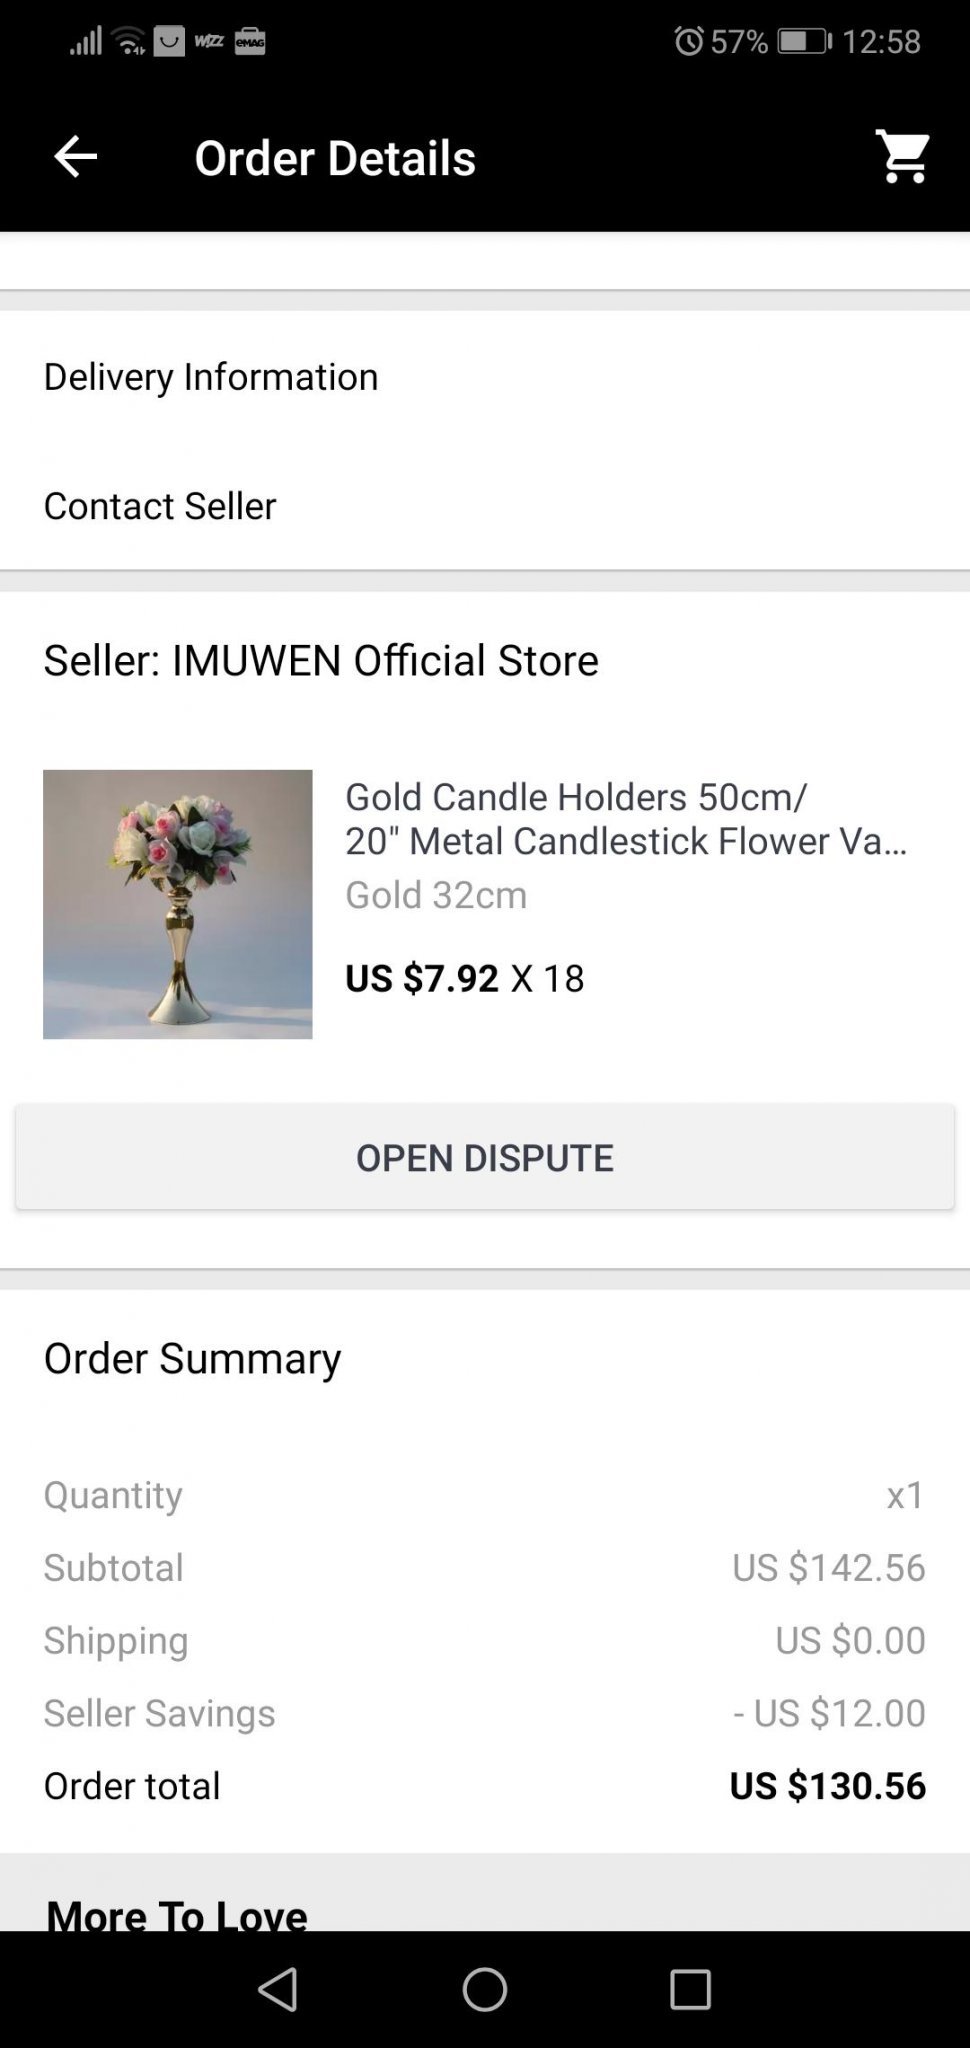Open Delivery Information section
This screenshot has height=2048, width=970.
coord(211,377)
